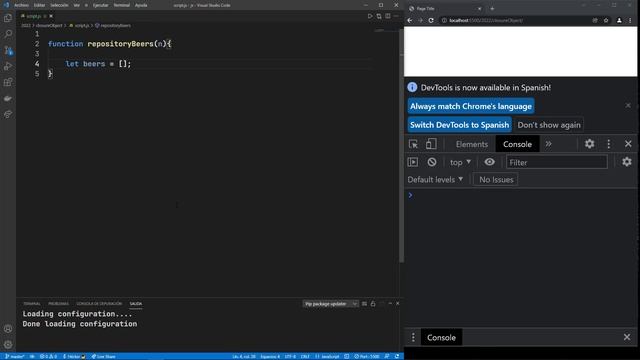Open the Extensions view in VS Code

coord(8,82)
